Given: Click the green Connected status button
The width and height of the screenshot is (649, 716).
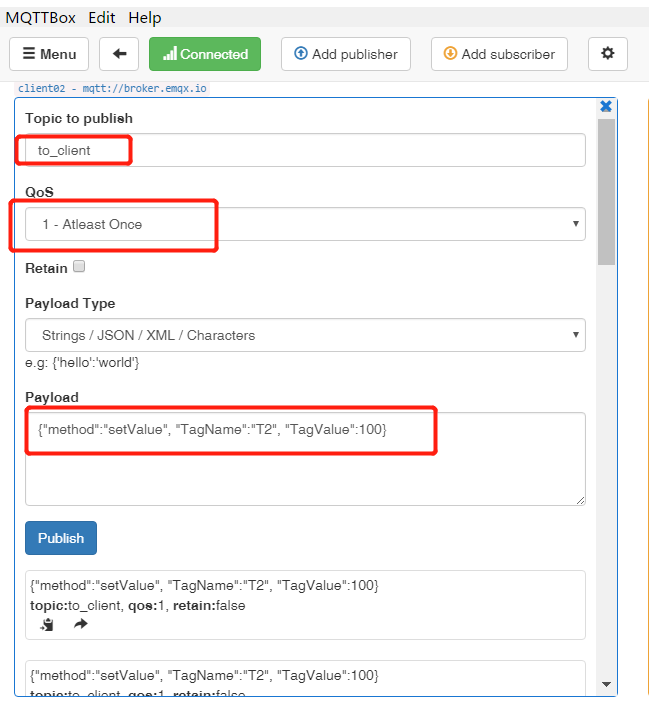Looking at the screenshot, I should tap(205, 54).
